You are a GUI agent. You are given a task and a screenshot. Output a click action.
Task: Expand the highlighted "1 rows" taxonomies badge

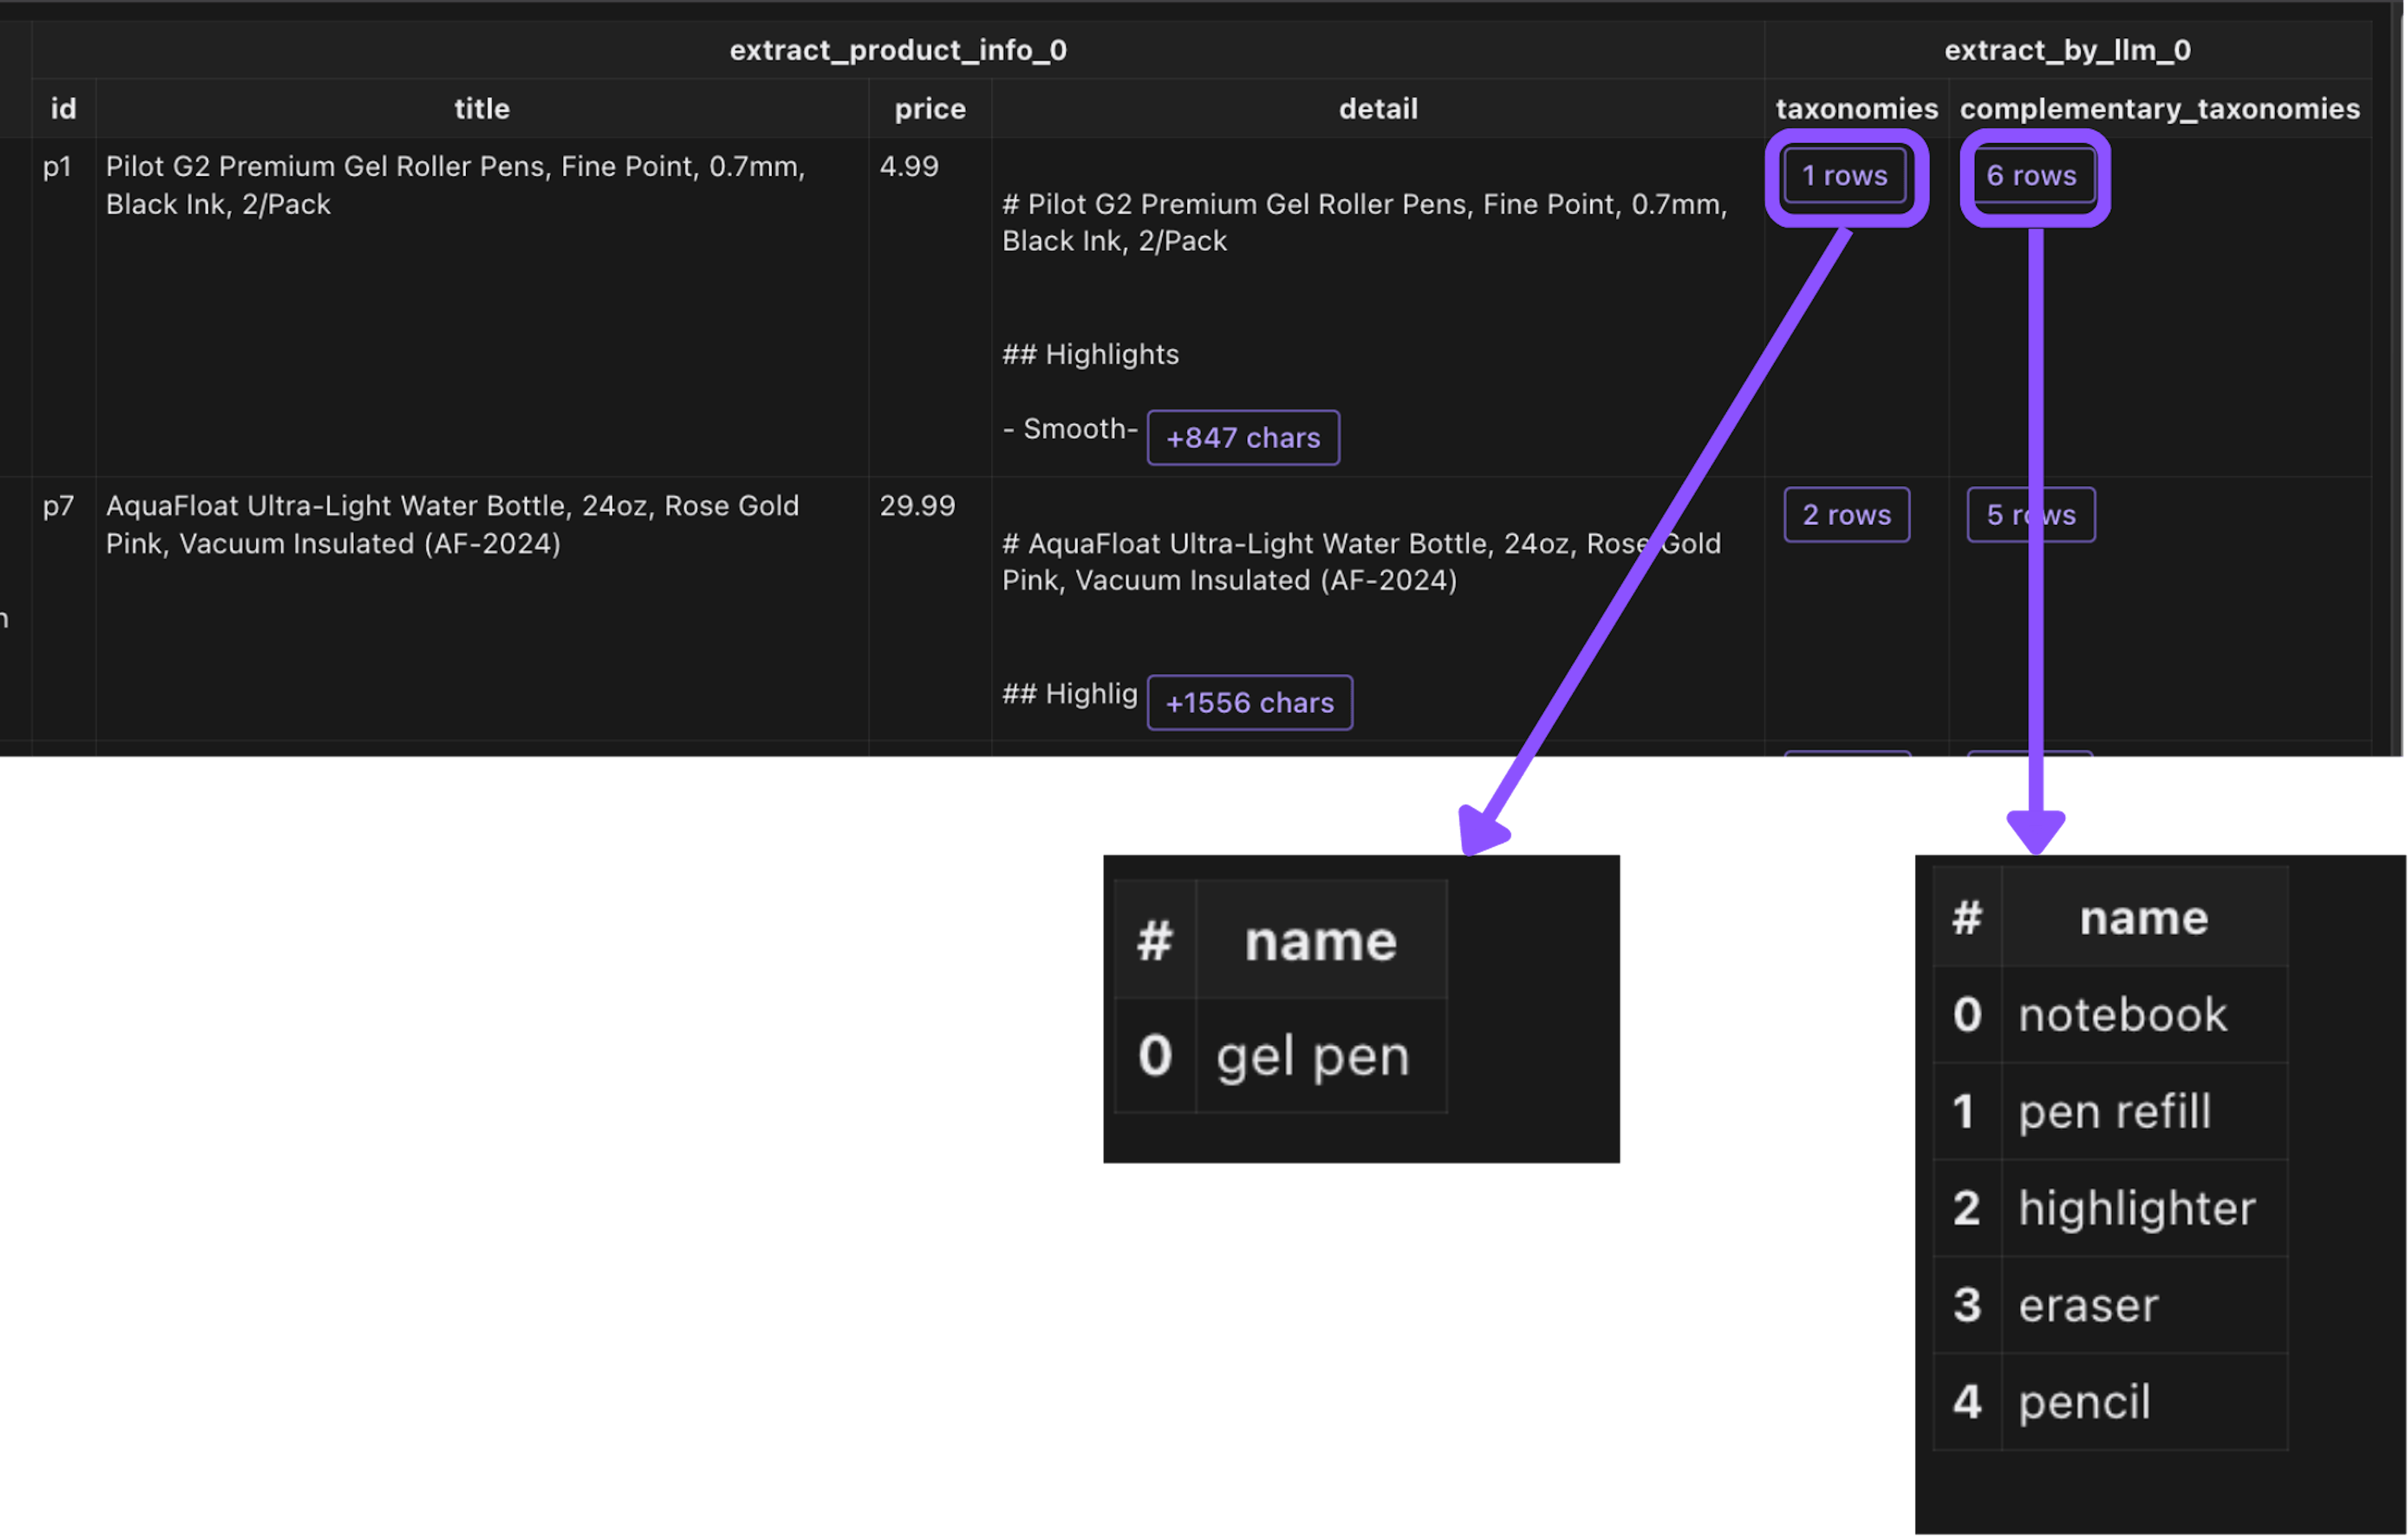1845,176
